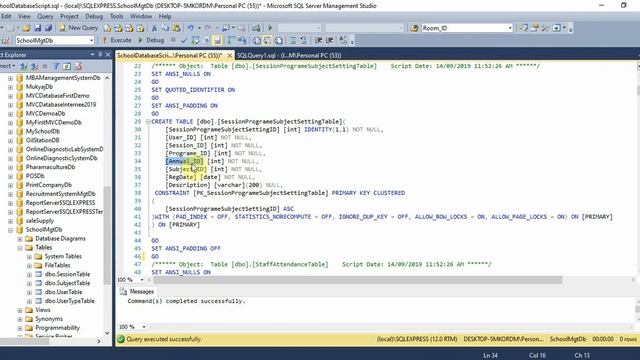This screenshot has width=640, height=360.
Task: Select the OilStationDB database
Action: click(x=42, y=140)
